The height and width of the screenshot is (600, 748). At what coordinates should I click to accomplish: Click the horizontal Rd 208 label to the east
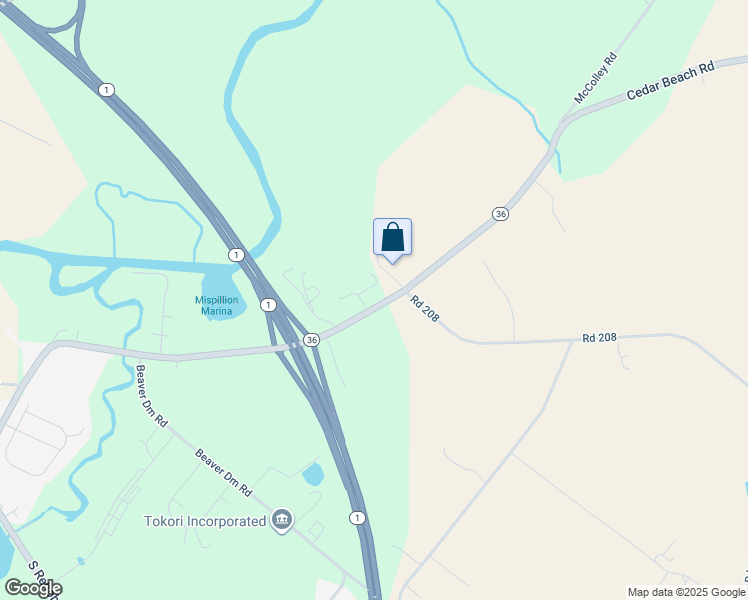tap(600, 338)
